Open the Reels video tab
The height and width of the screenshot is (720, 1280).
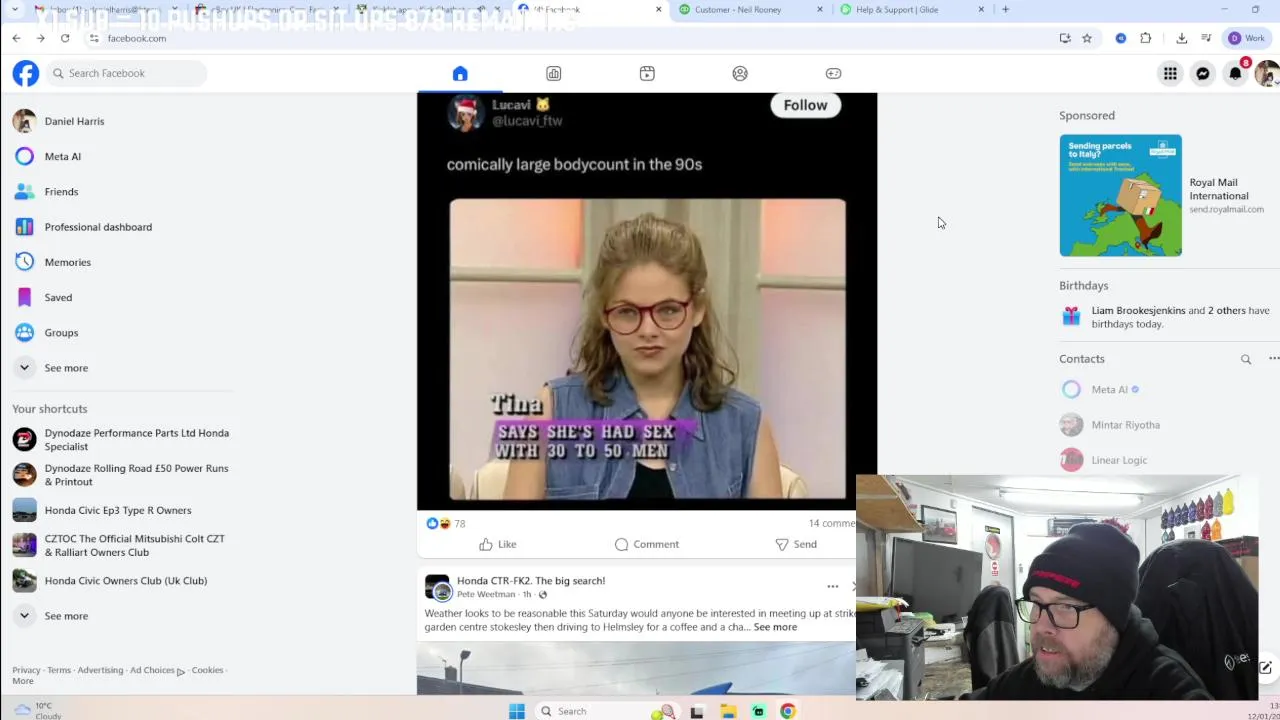[x=647, y=73]
